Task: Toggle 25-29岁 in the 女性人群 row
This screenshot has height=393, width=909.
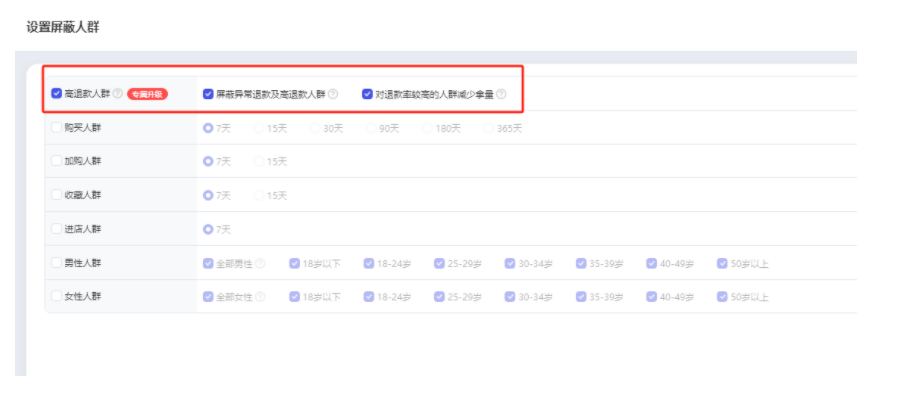Action: coord(439,297)
